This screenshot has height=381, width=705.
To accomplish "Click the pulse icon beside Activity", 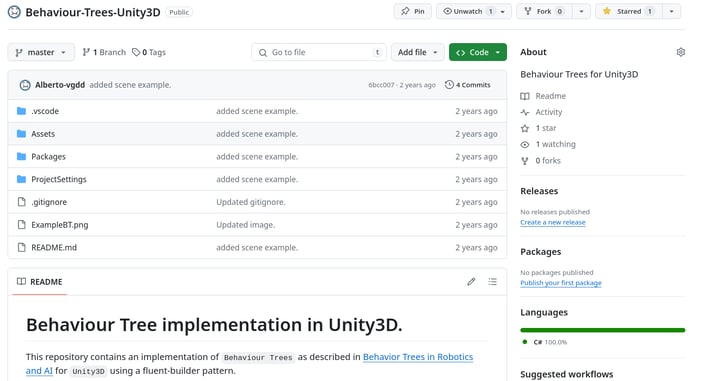I will click(x=525, y=112).
